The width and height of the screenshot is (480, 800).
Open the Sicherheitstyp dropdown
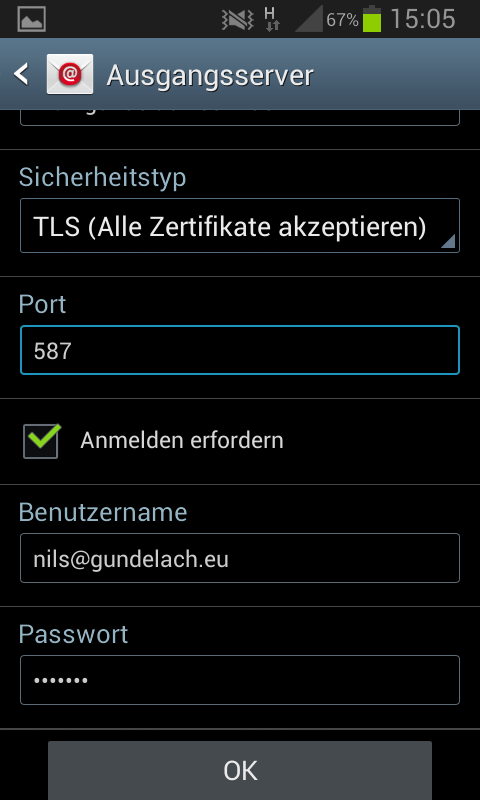click(240, 226)
